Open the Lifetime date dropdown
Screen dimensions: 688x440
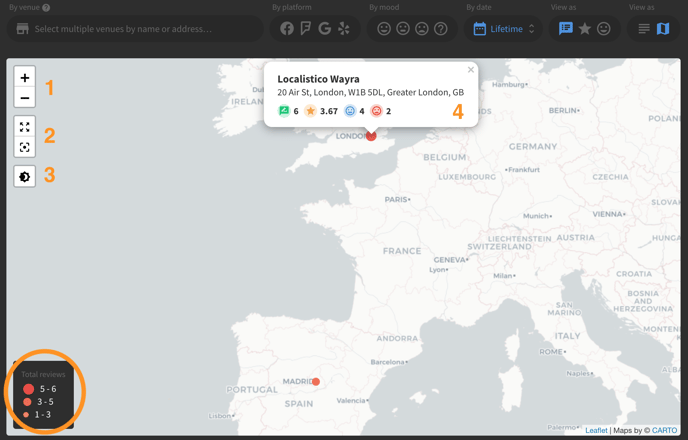503,29
